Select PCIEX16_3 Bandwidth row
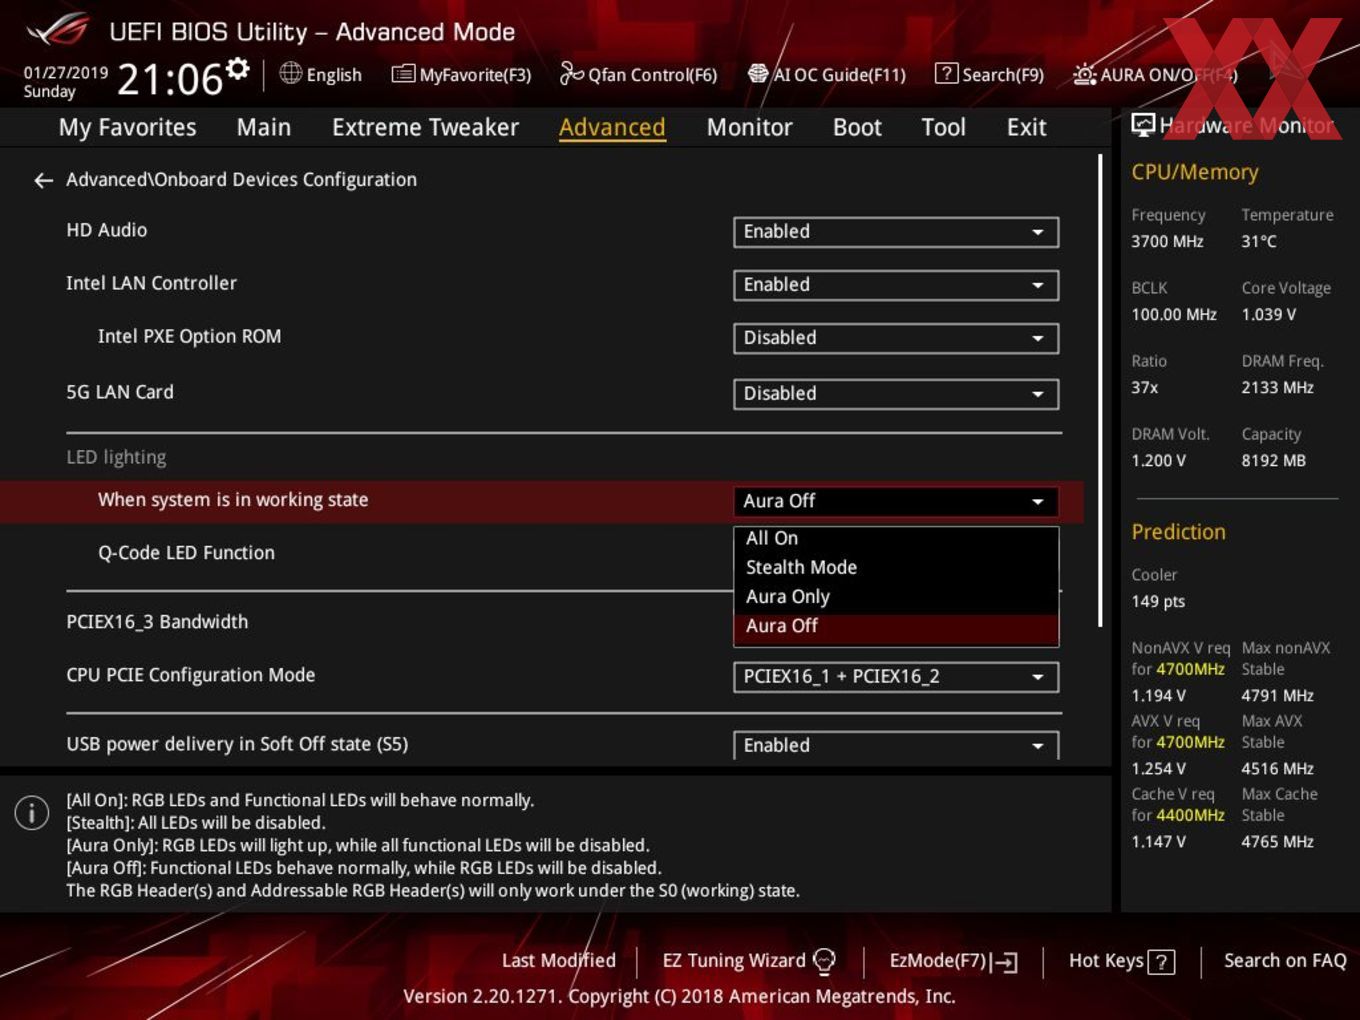Image resolution: width=1360 pixels, height=1020 pixels. [x=157, y=622]
